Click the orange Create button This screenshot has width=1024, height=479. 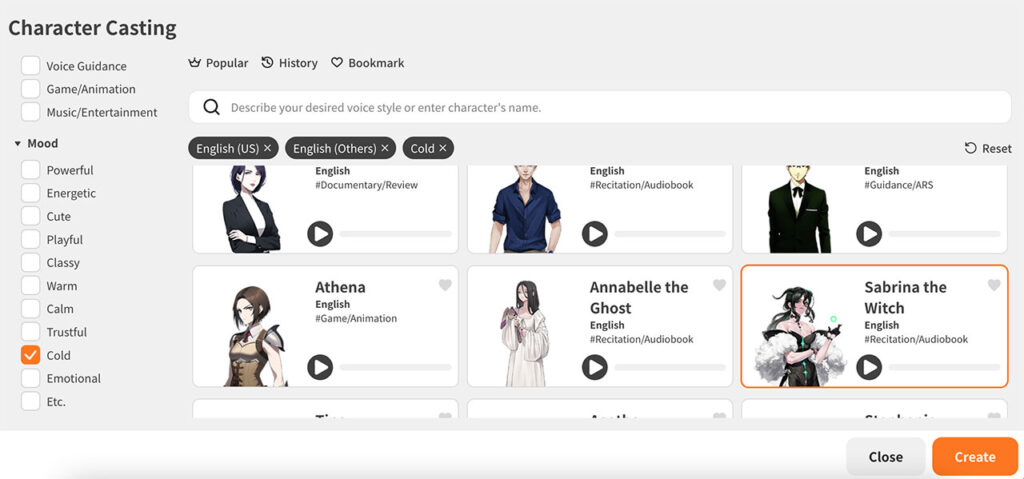coord(975,457)
